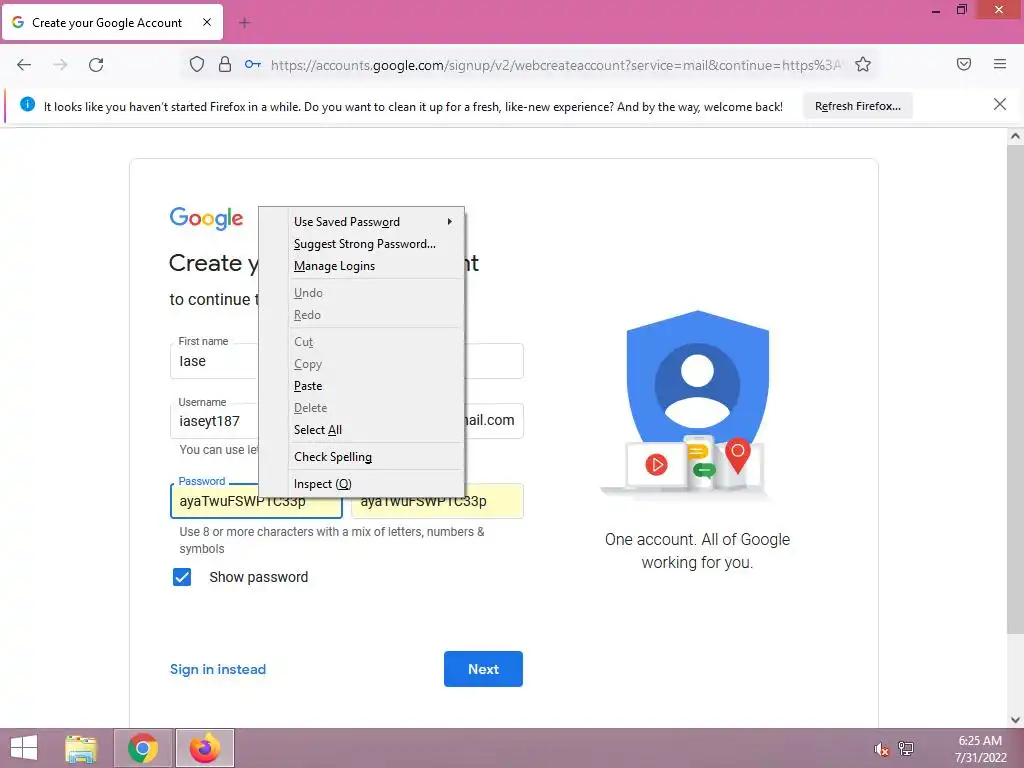
Task: Open the taskbar clock showing 6:25 AM
Action: coord(980,748)
